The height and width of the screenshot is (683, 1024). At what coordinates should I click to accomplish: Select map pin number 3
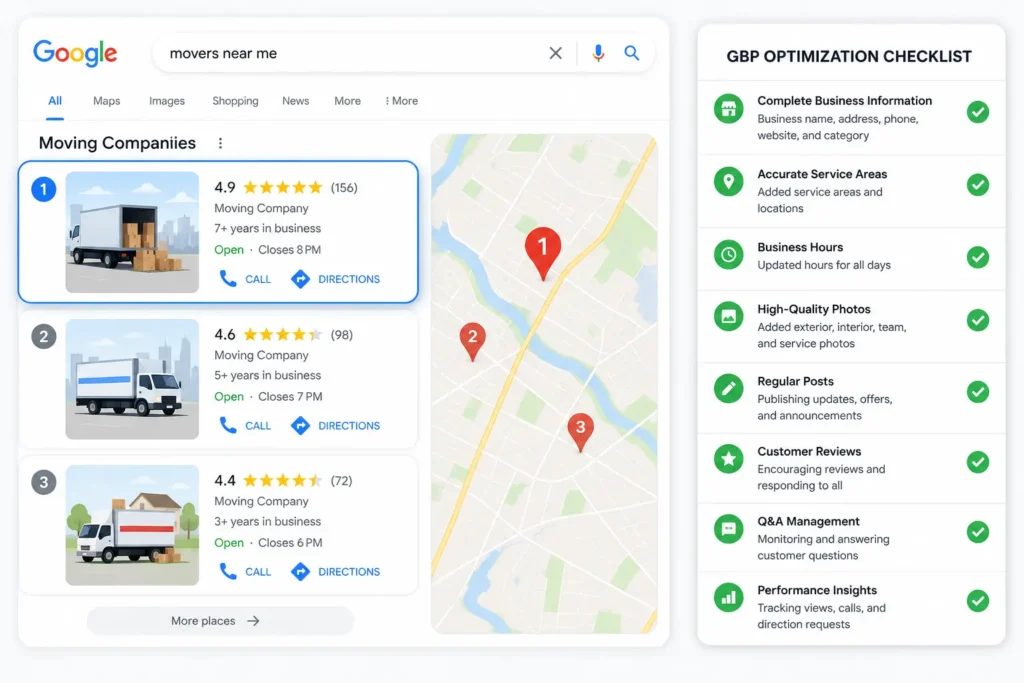(580, 432)
